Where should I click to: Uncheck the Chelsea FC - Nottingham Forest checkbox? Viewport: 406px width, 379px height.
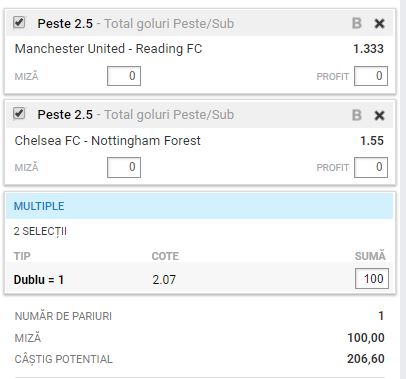click(x=19, y=113)
